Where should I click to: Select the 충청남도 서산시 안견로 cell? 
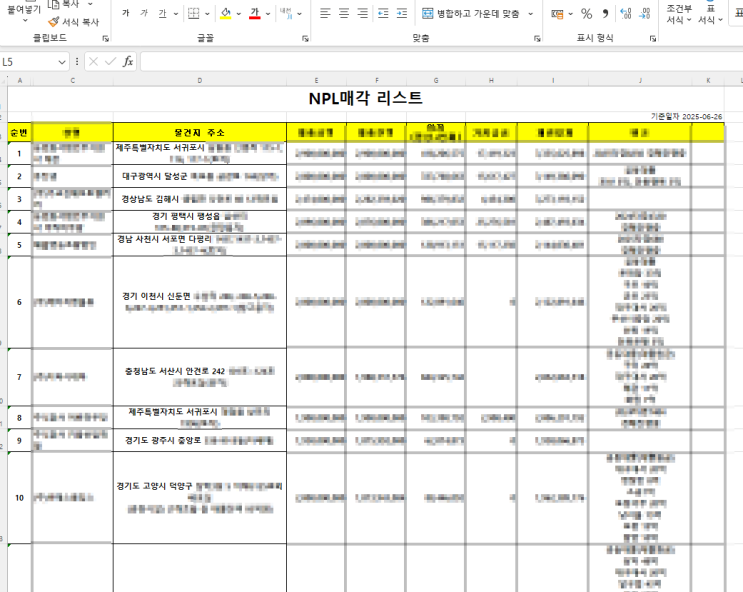(x=199, y=377)
